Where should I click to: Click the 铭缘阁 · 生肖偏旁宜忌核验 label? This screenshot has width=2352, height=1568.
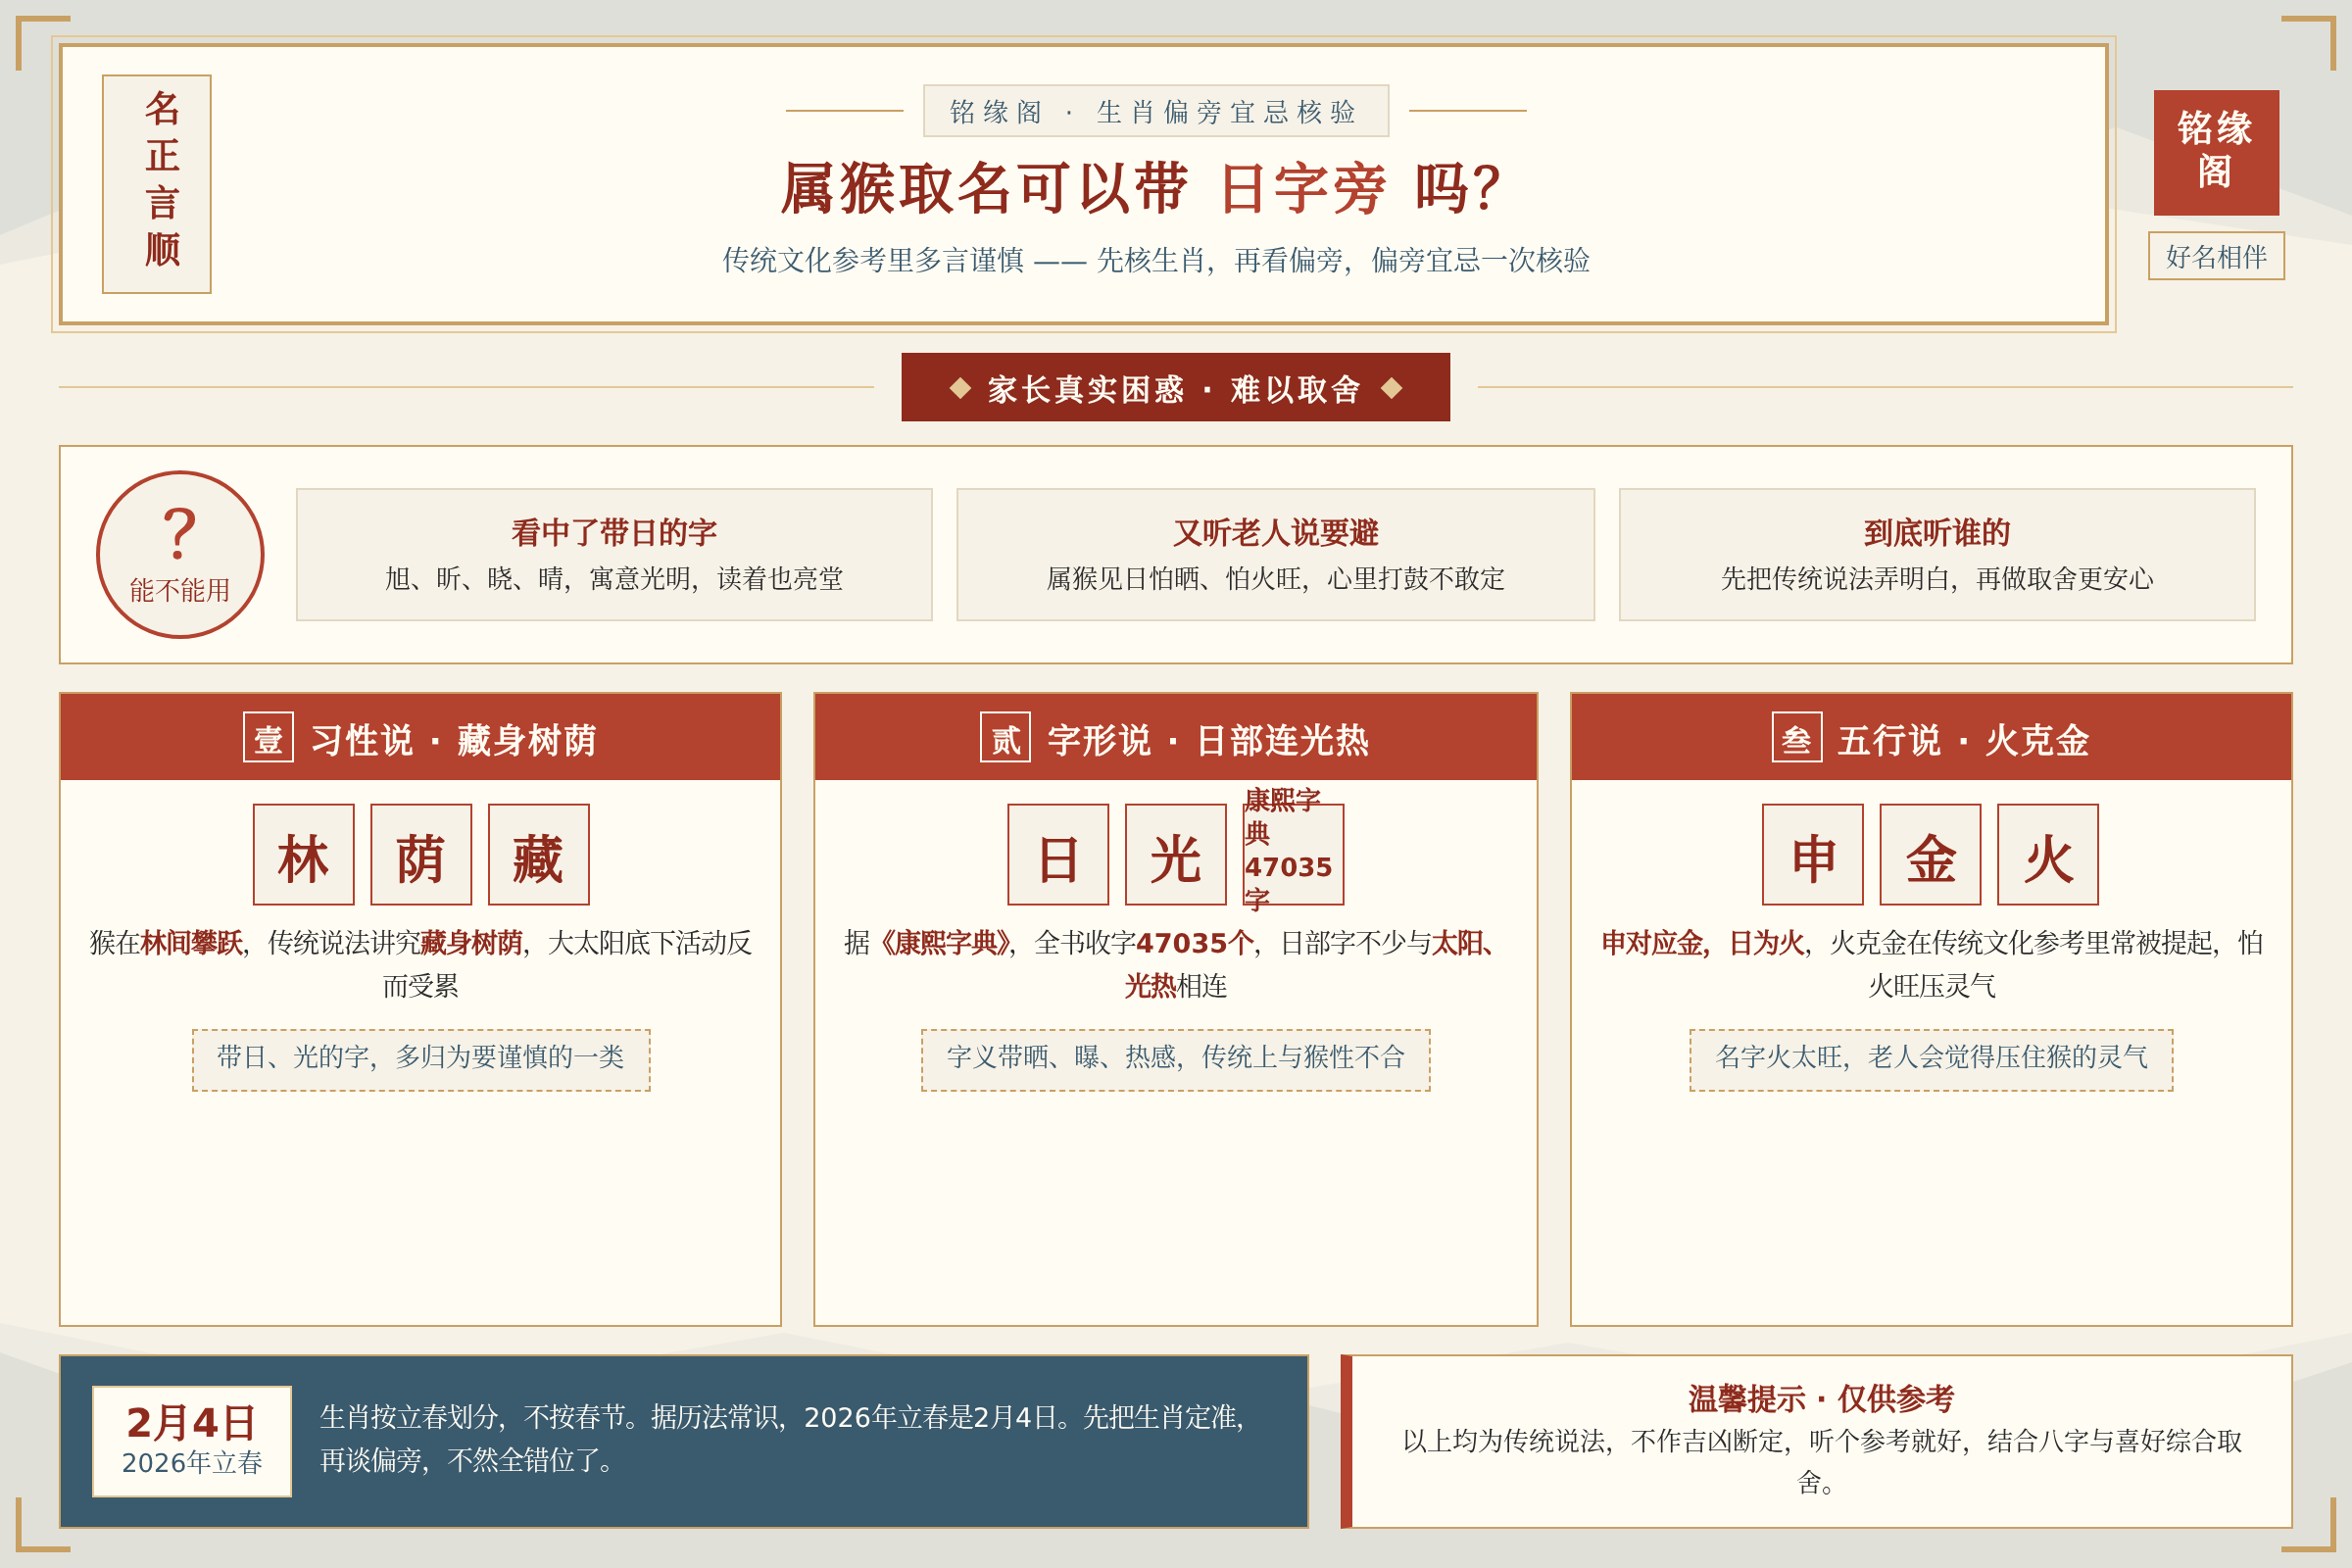tap(1156, 111)
